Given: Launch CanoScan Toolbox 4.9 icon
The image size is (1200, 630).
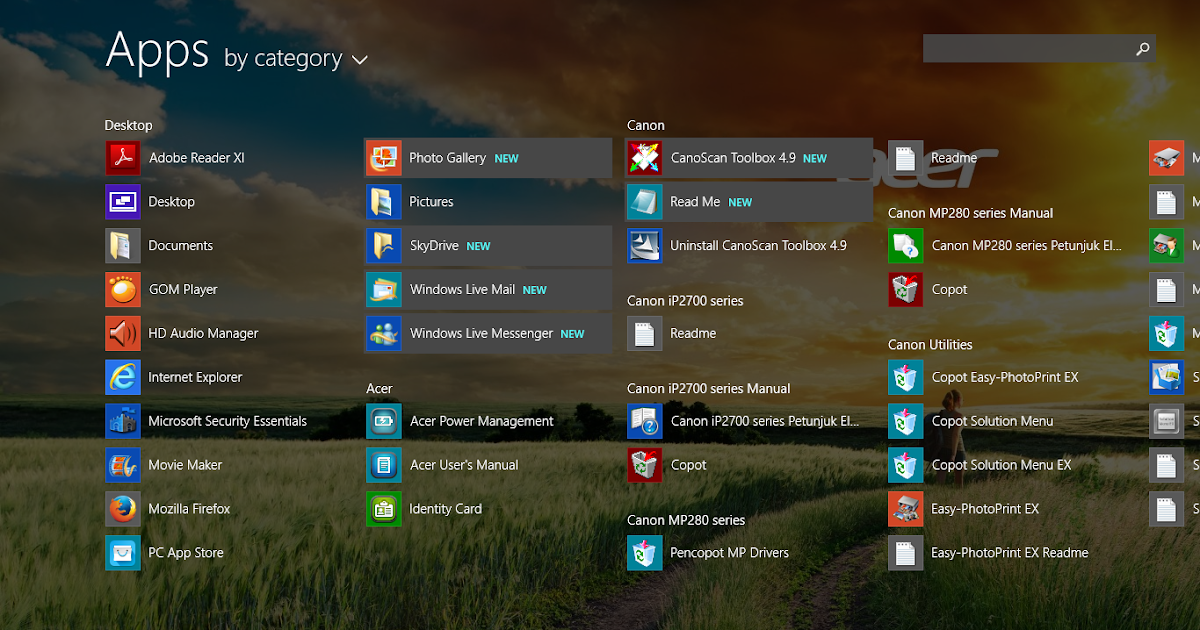Looking at the screenshot, I should coord(645,158).
